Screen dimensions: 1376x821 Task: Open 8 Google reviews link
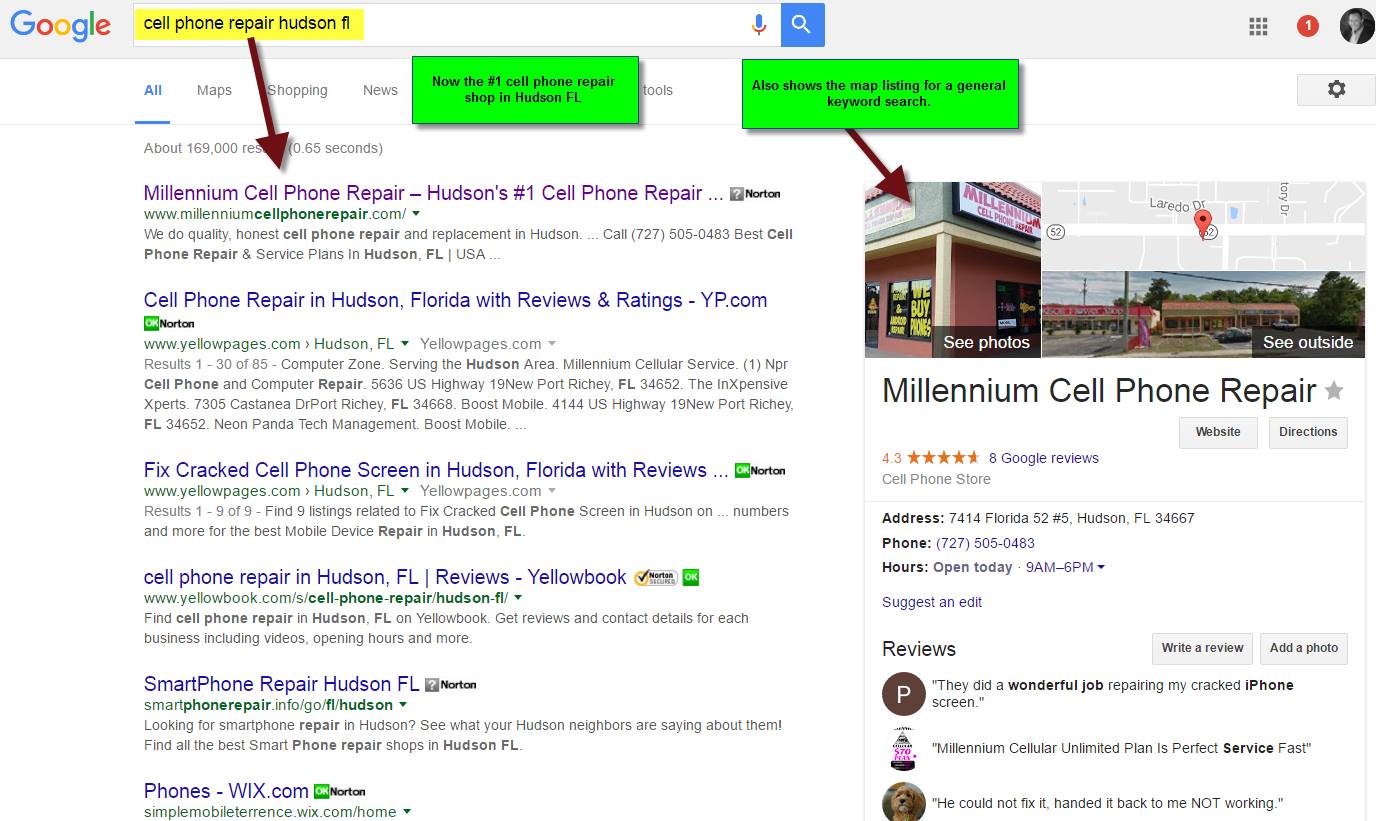pyautogui.click(x=1043, y=458)
